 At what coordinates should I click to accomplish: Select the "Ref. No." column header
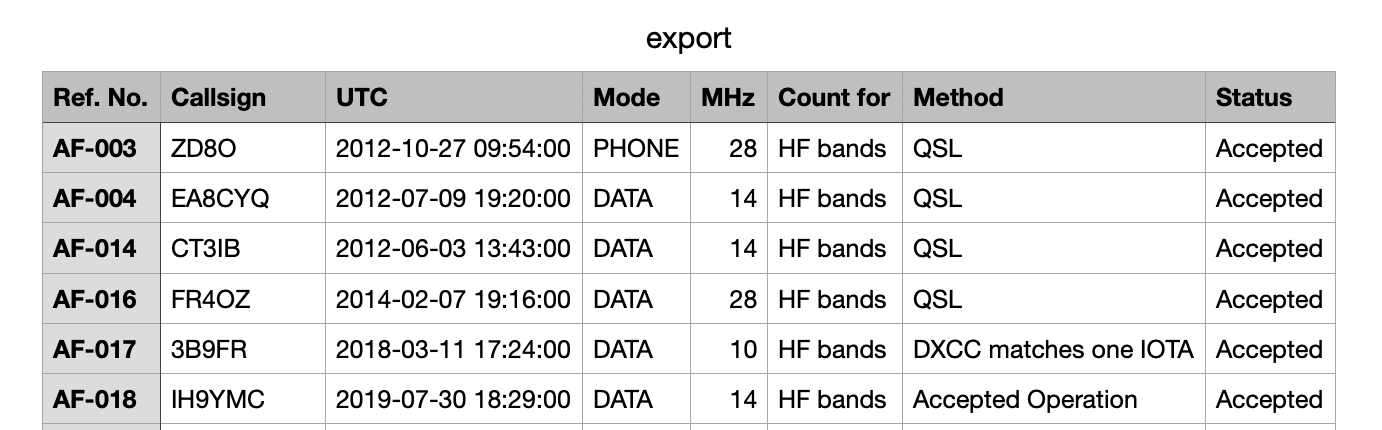pos(101,98)
